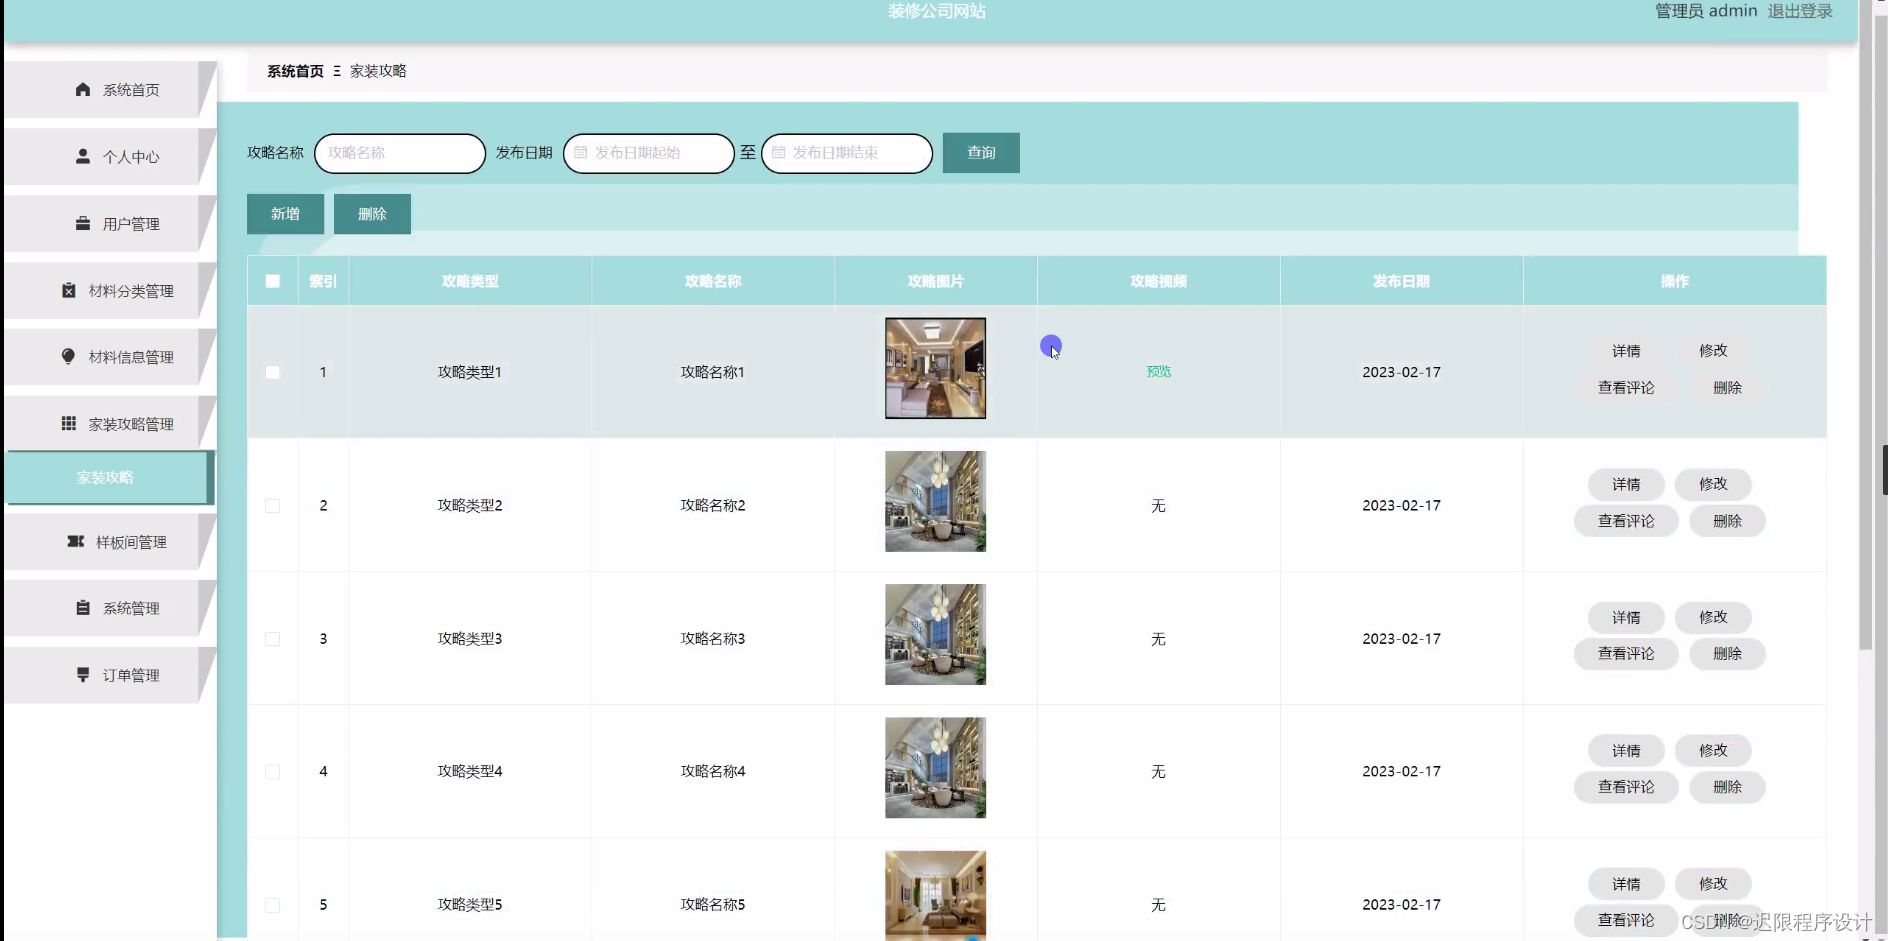Open the 攻略名称1 thumbnail image
This screenshot has width=1888, height=941.
tap(935, 368)
